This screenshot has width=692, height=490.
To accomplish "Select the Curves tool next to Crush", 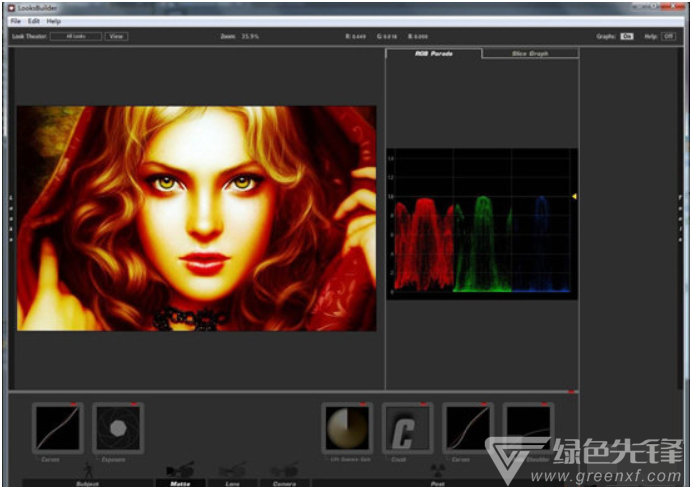I will click(x=468, y=428).
